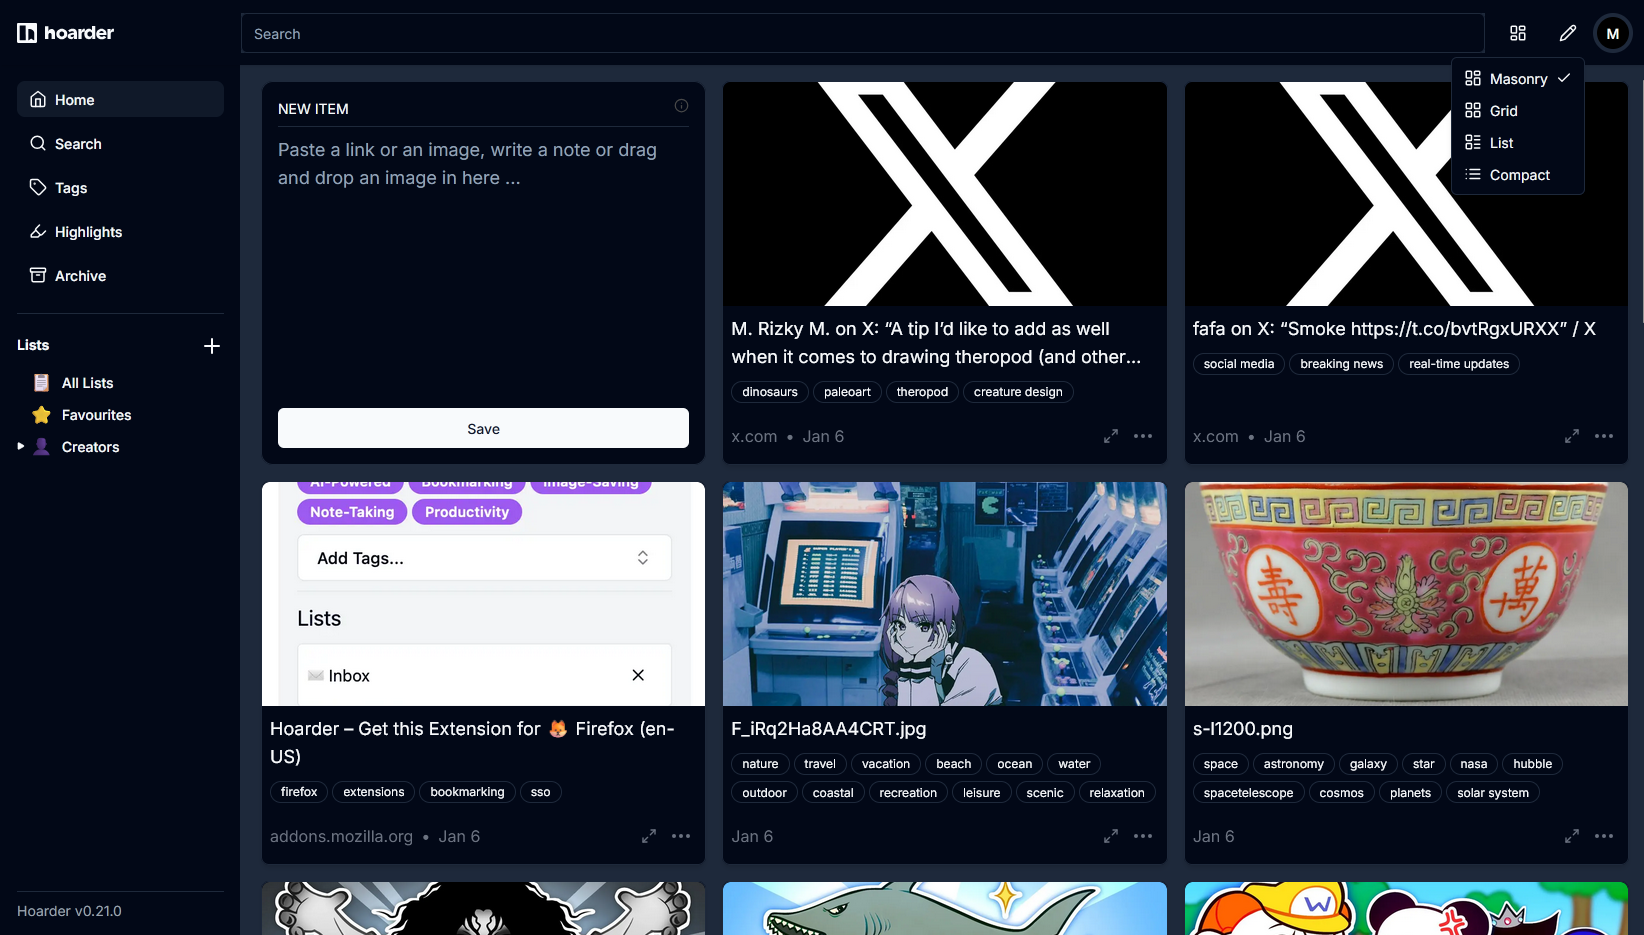Click the Hoarder logo icon
This screenshot has height=935, width=1644.
pos(25,32)
